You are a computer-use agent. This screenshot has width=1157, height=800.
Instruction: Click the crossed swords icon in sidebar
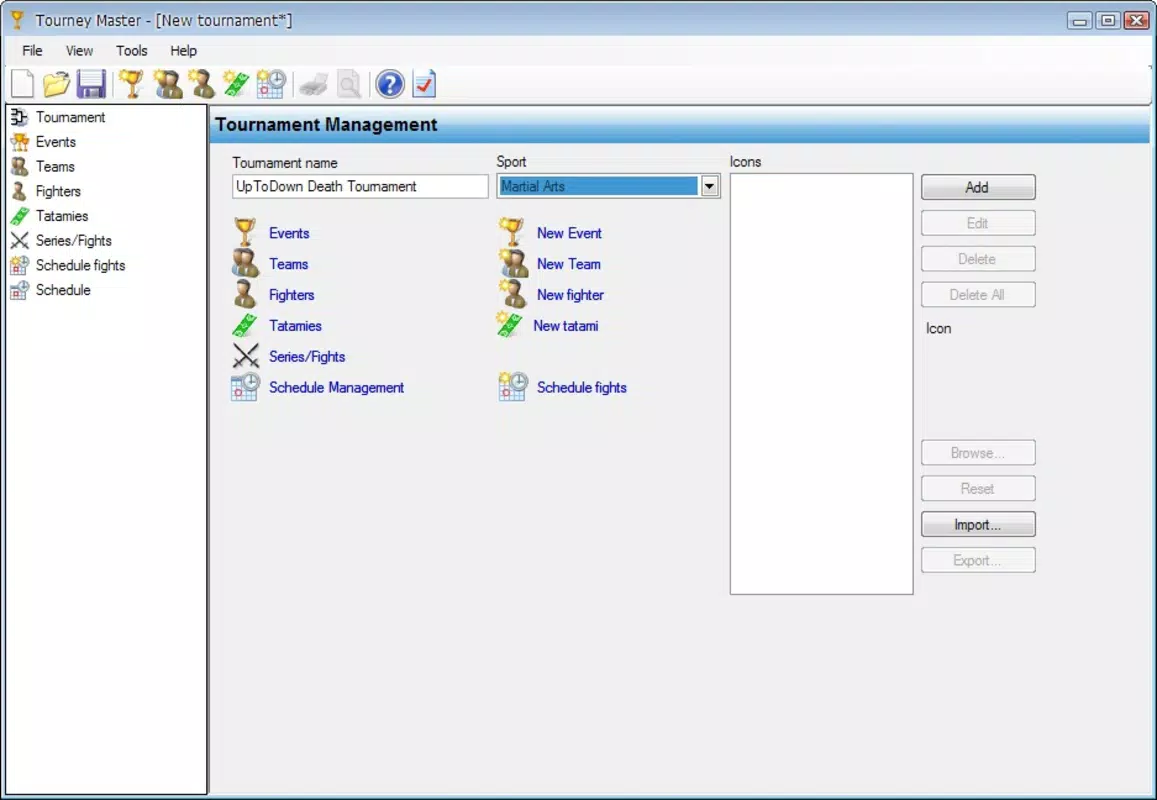19,241
